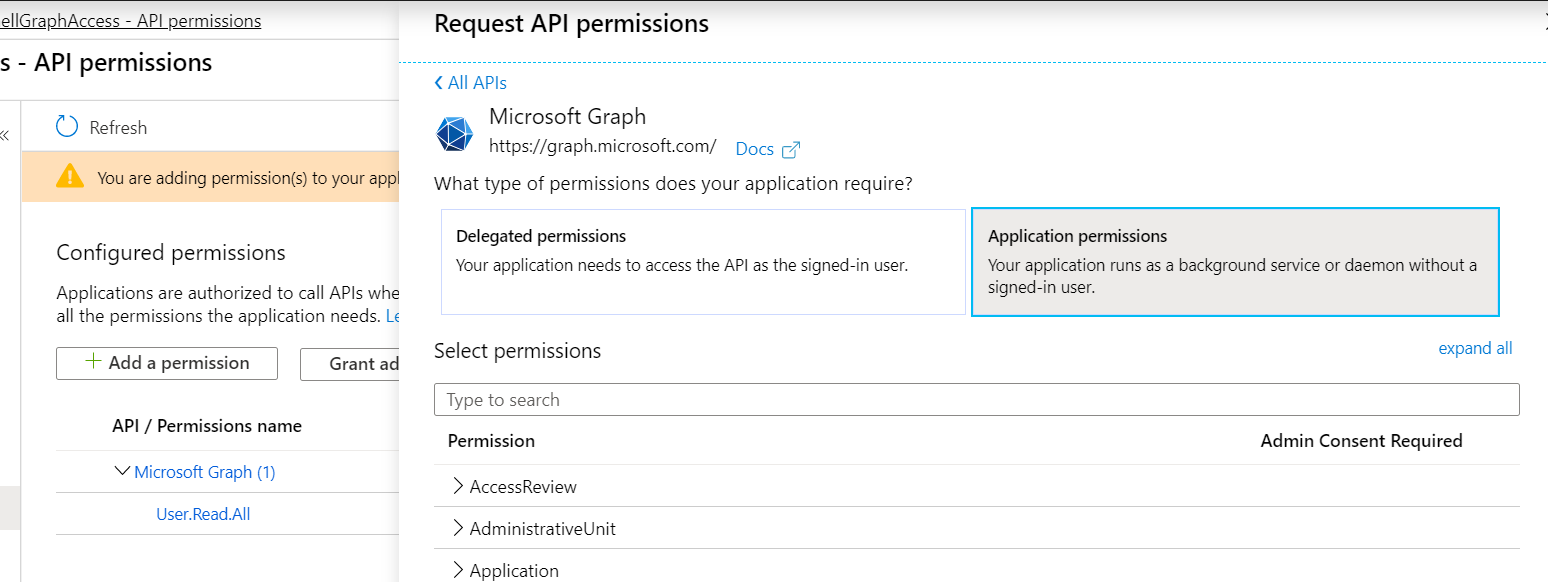Screen dimensions: 1548x582
Task: Click the Add a permission button
Action: coord(167,363)
